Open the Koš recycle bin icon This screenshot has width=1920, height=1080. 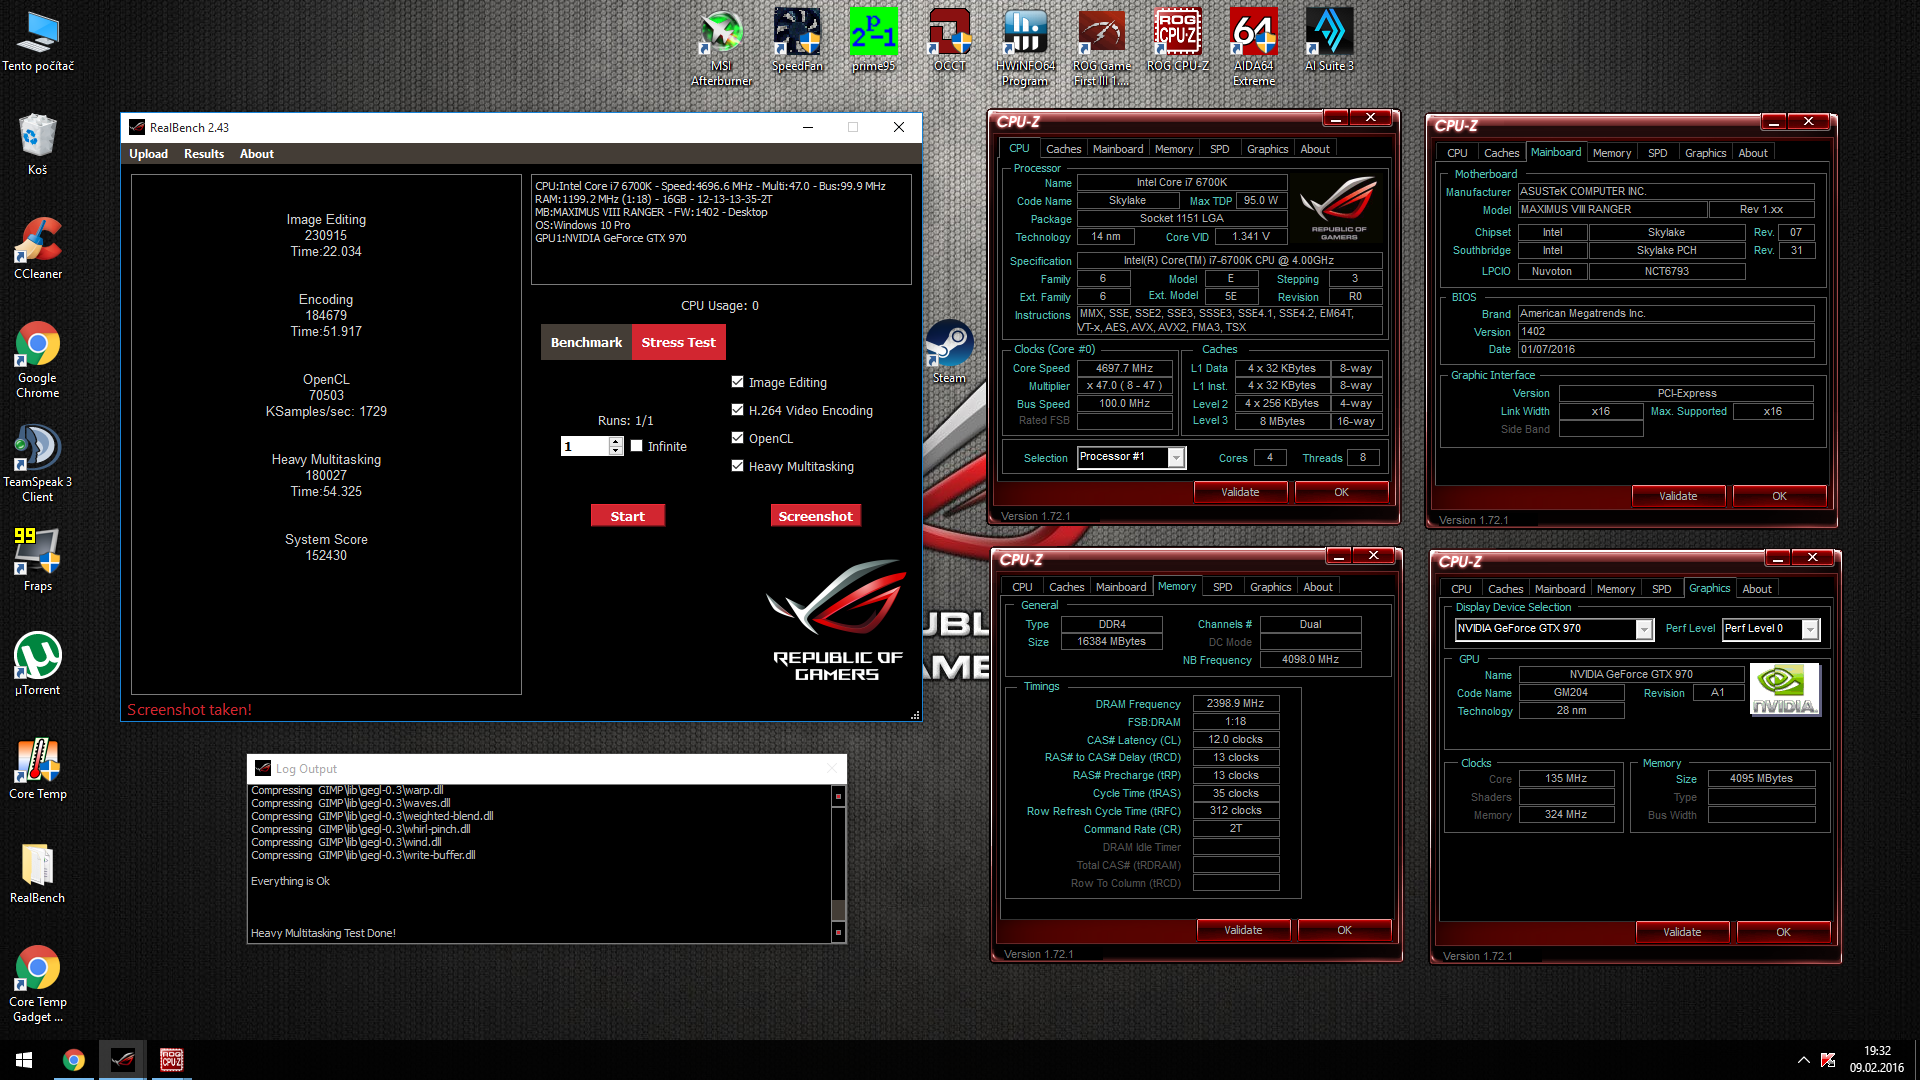[x=38, y=145]
